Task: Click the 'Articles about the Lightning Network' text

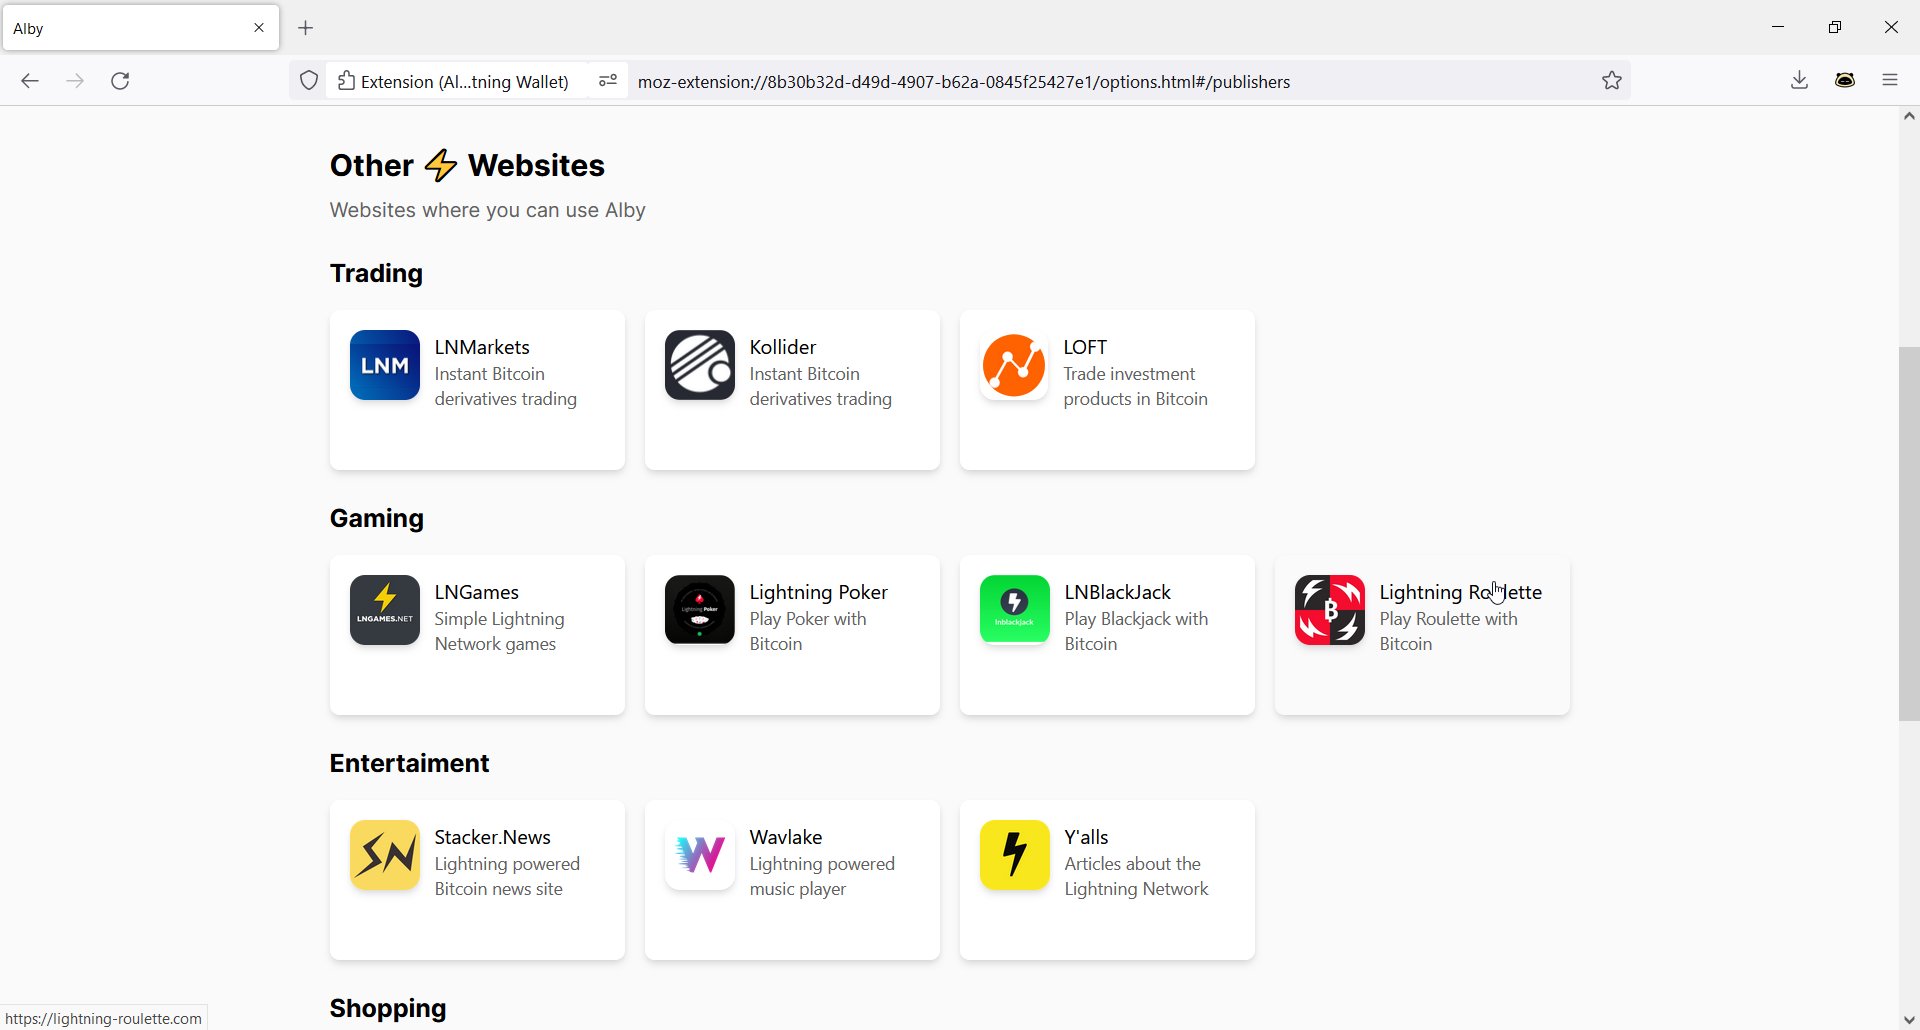Action: 1137,877
